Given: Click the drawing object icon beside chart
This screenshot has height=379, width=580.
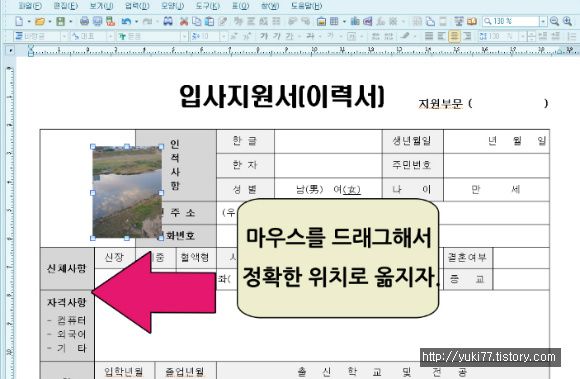Looking at the screenshot, I should (x=368, y=21).
